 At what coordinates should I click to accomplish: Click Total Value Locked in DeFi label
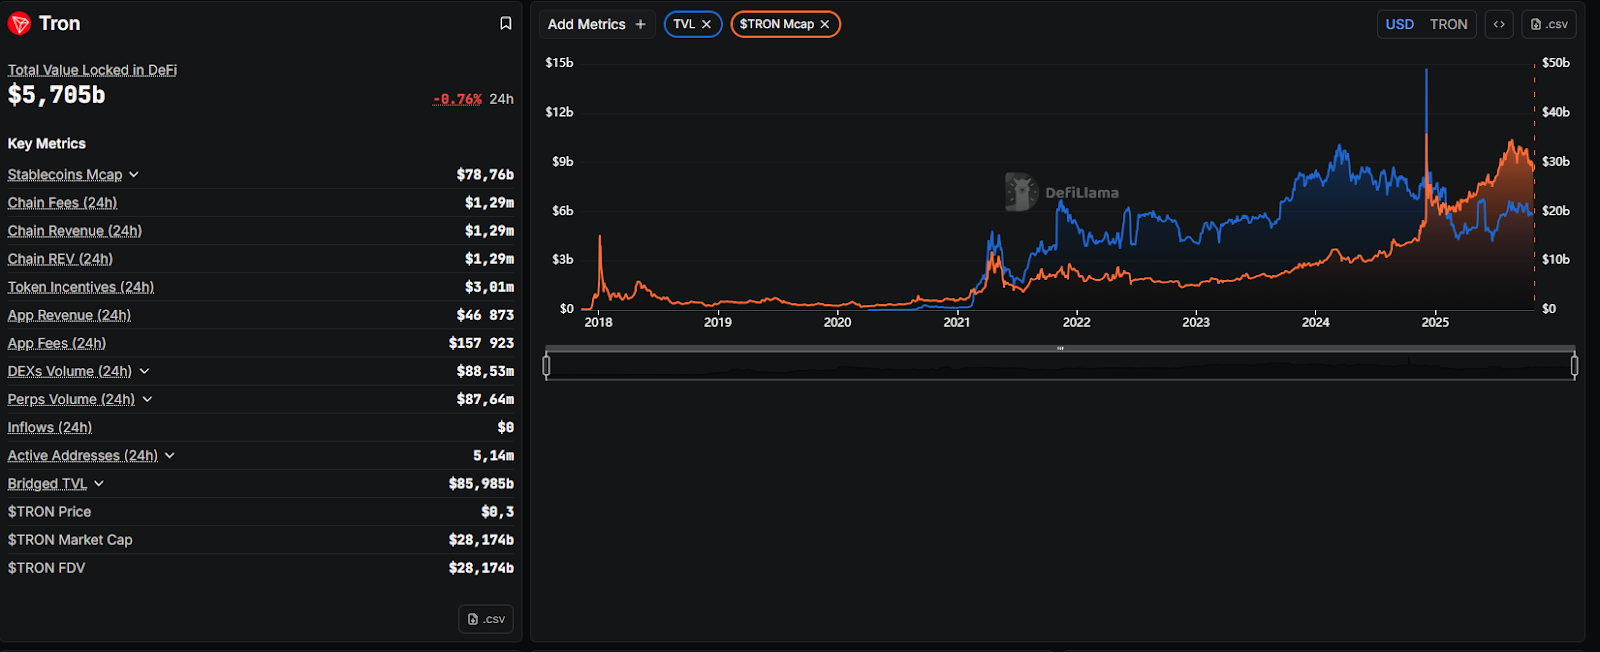click(92, 70)
